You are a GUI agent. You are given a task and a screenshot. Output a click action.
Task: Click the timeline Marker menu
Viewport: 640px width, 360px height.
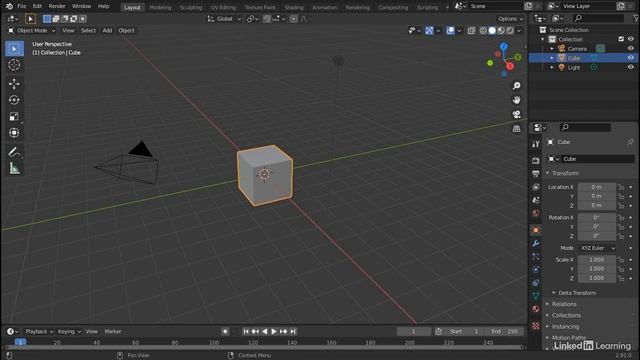(113, 331)
